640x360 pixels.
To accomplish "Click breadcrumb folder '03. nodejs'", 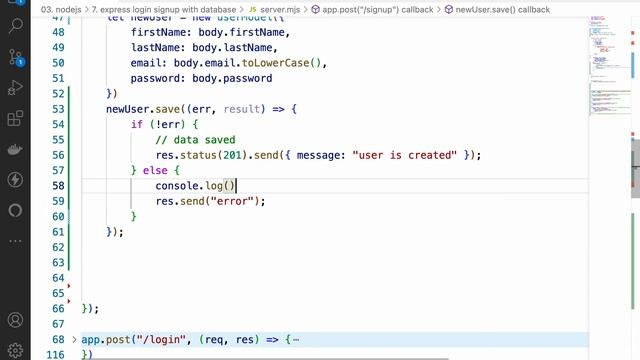I will pyautogui.click(x=61, y=9).
